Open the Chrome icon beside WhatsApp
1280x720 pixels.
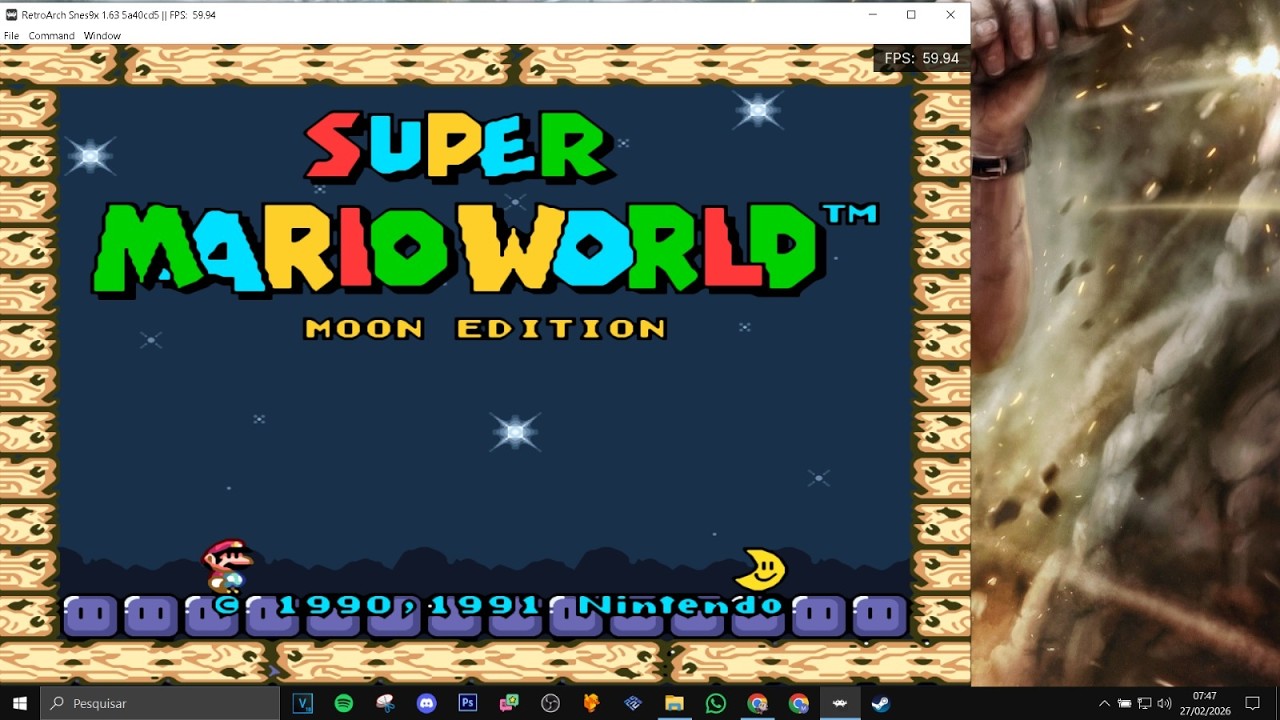[757, 703]
